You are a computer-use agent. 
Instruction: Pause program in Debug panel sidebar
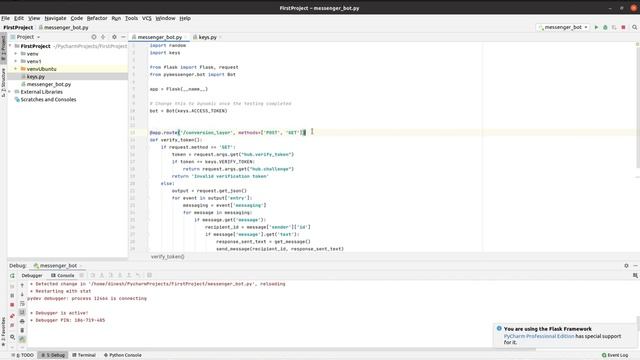[x=12, y=295]
